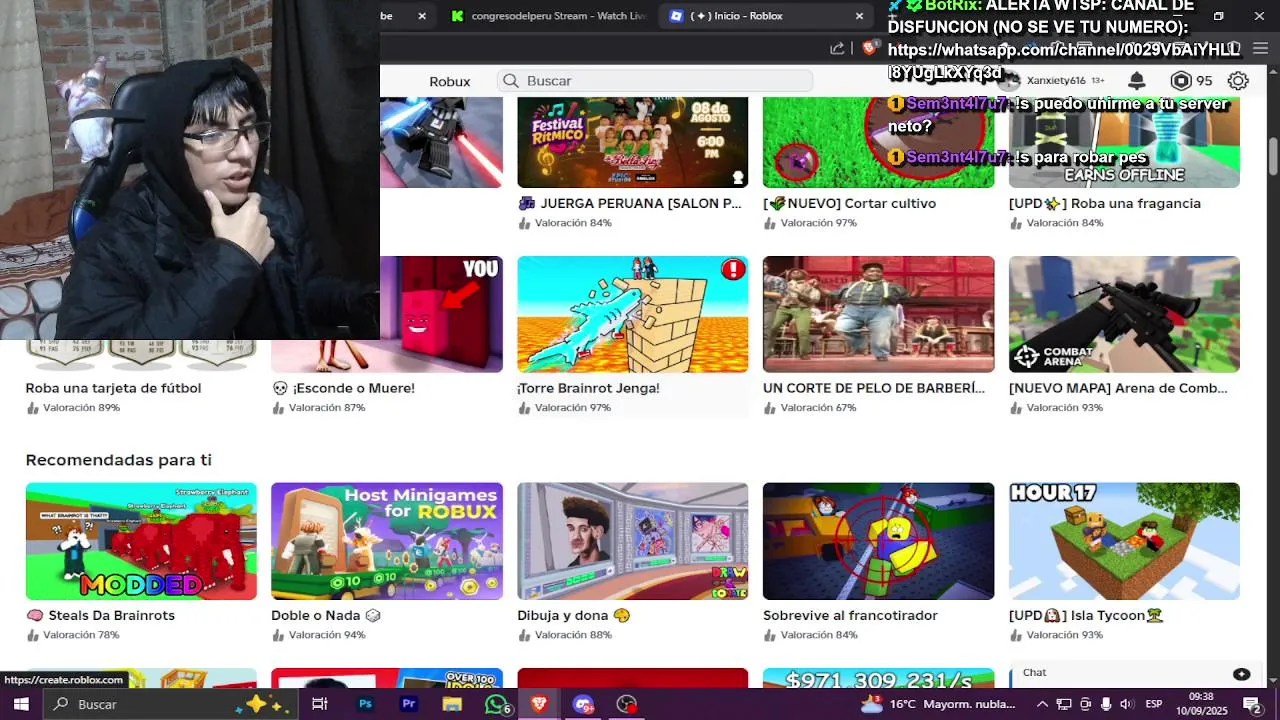Open volume control in system tray
1280x720 pixels.
[x=1126, y=704]
